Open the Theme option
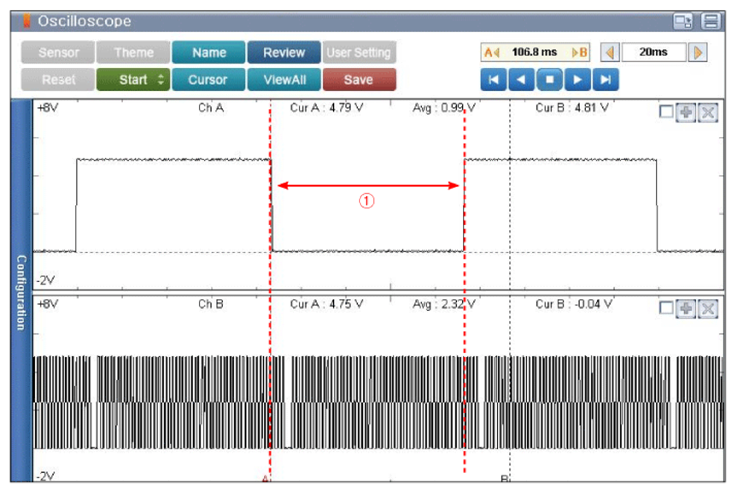736x493 pixels. [x=133, y=52]
